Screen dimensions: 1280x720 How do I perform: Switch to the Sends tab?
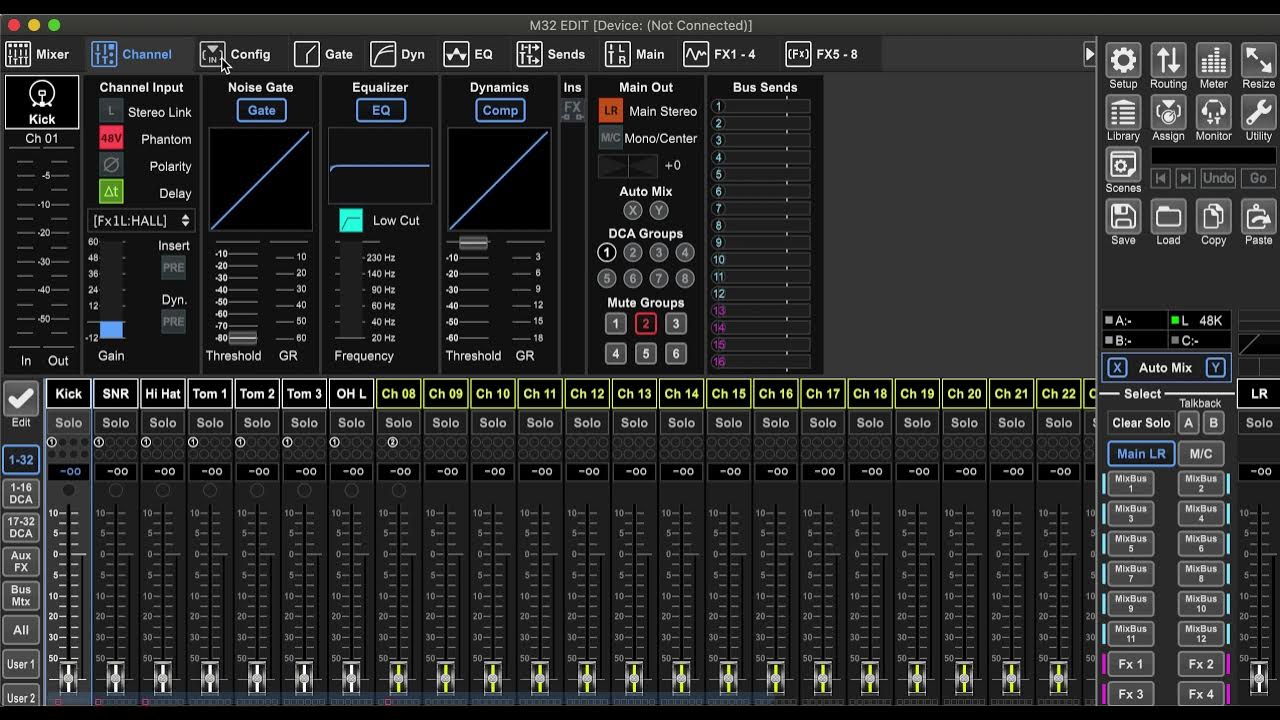(551, 54)
